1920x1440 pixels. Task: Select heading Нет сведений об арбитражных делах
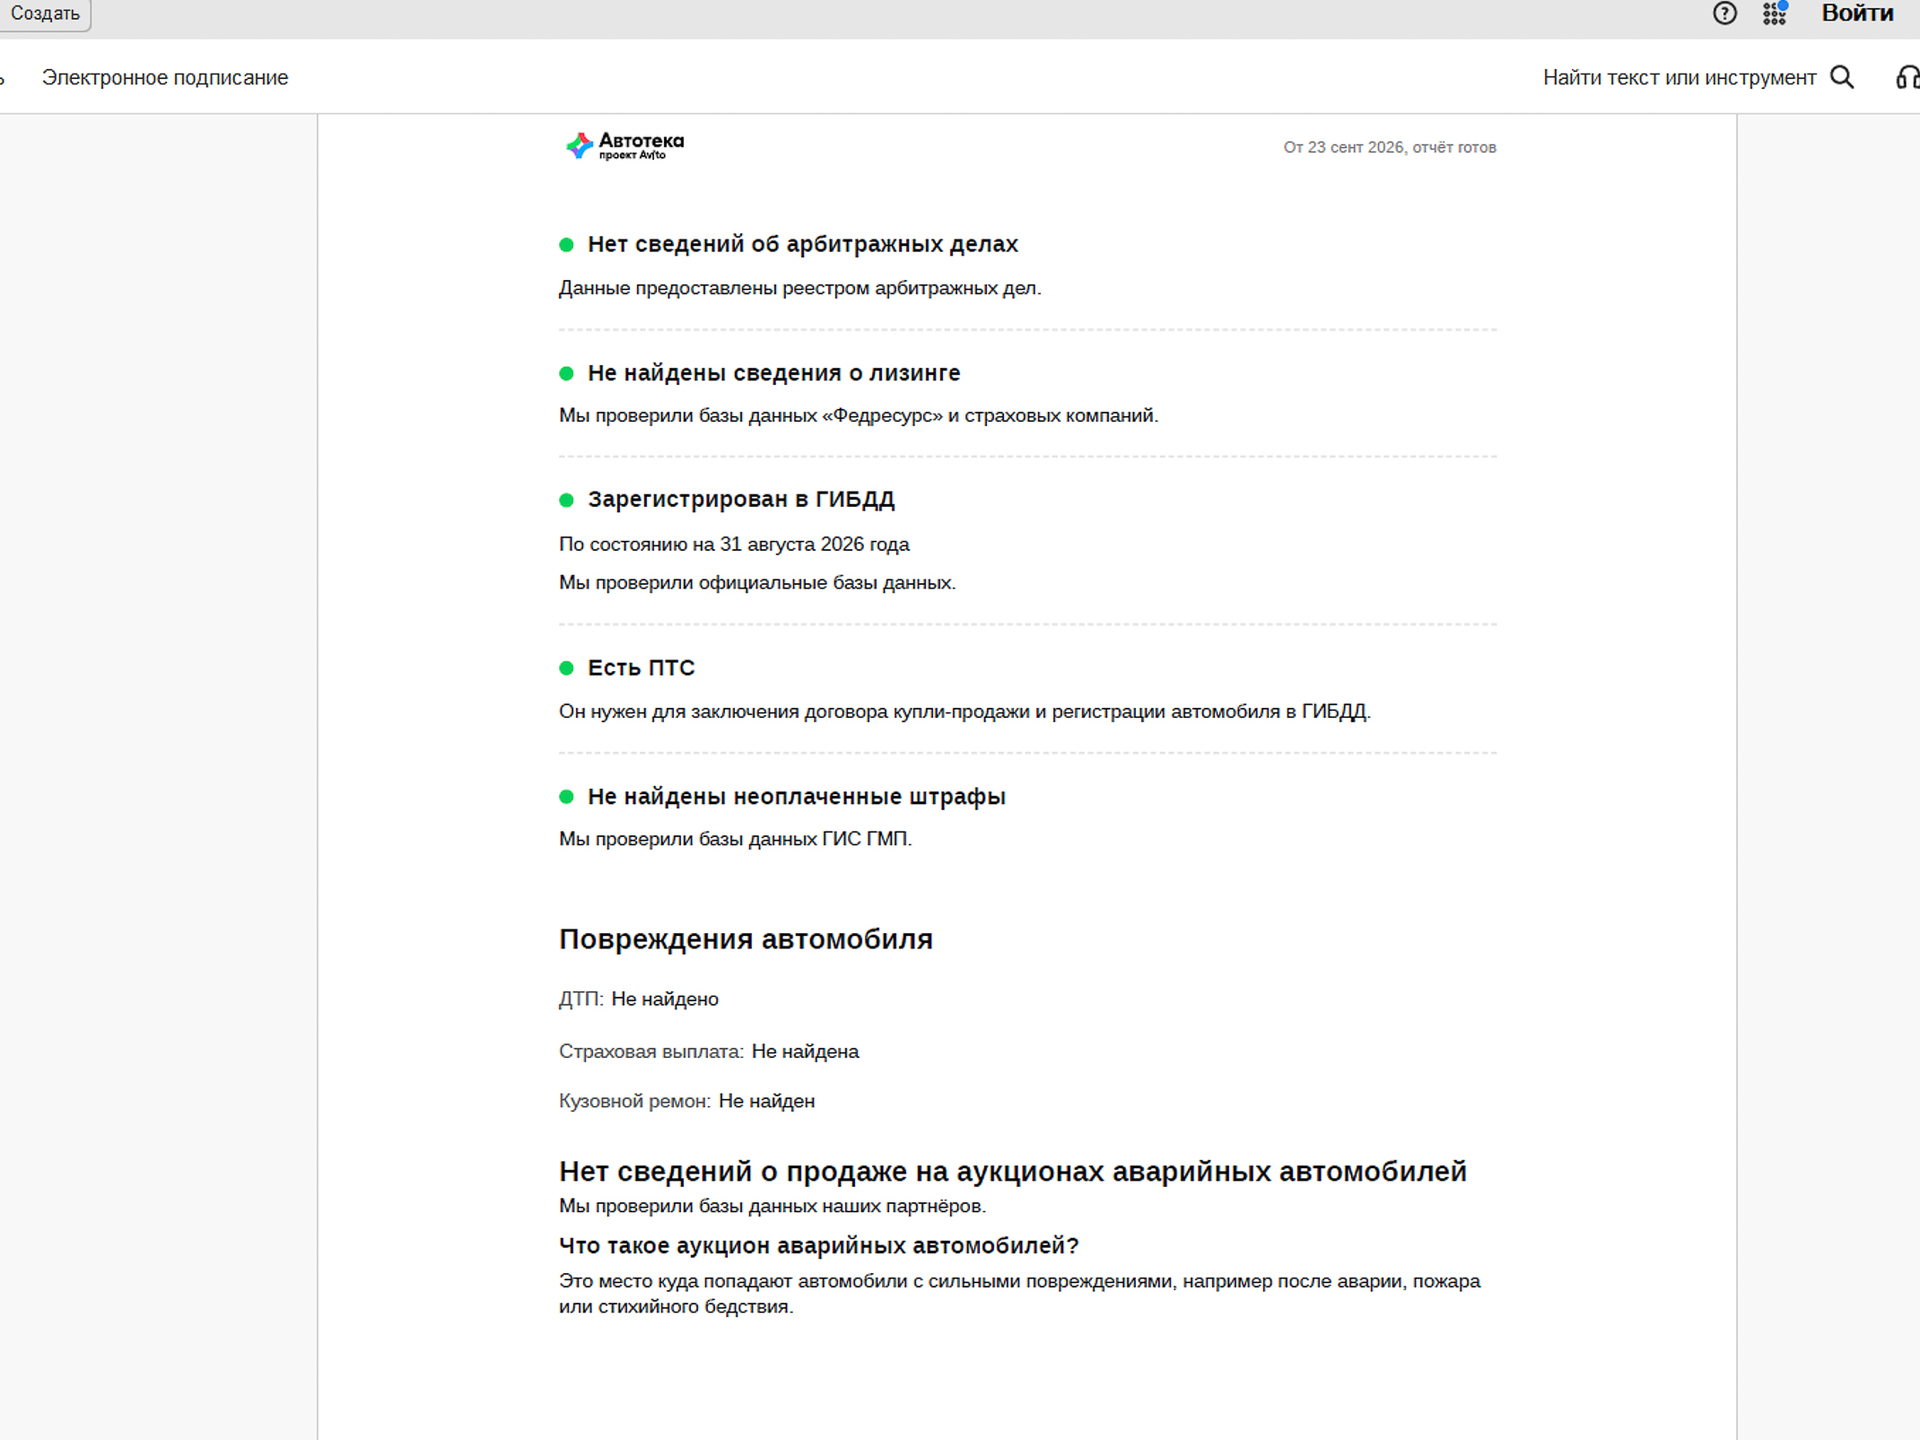tap(803, 244)
